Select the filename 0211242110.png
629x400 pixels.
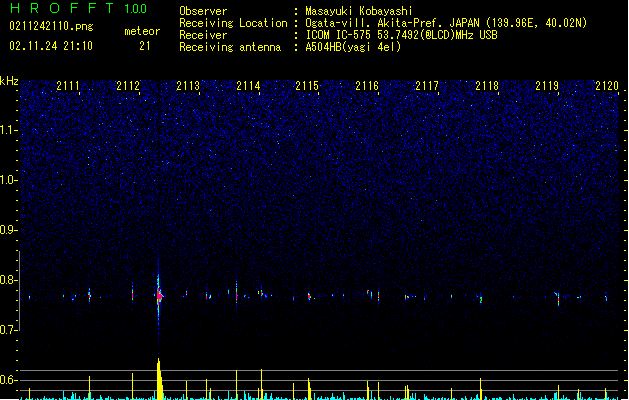(x=51, y=26)
